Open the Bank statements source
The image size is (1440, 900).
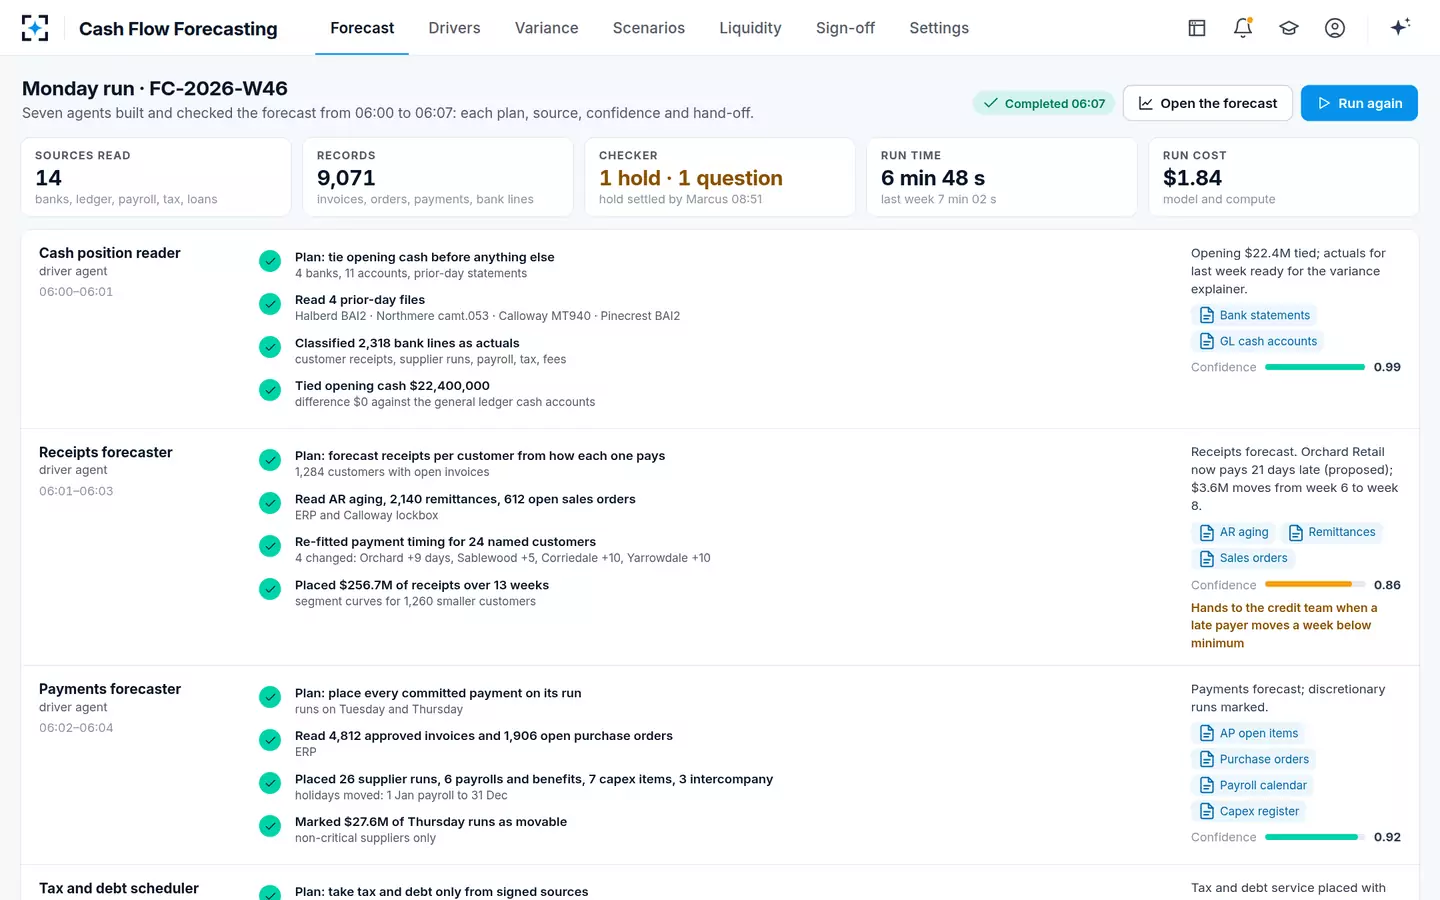[1254, 315]
